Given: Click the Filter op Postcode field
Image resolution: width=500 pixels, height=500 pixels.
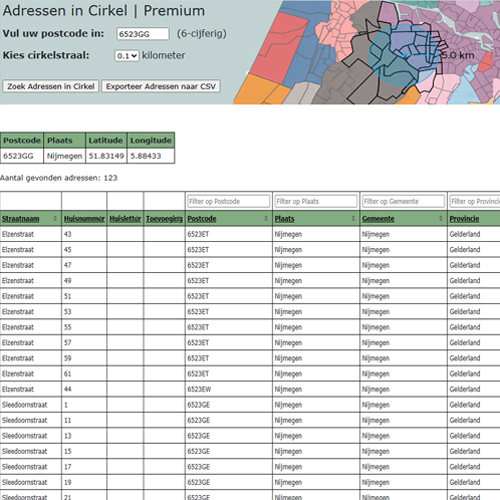Looking at the screenshot, I should point(229,201).
